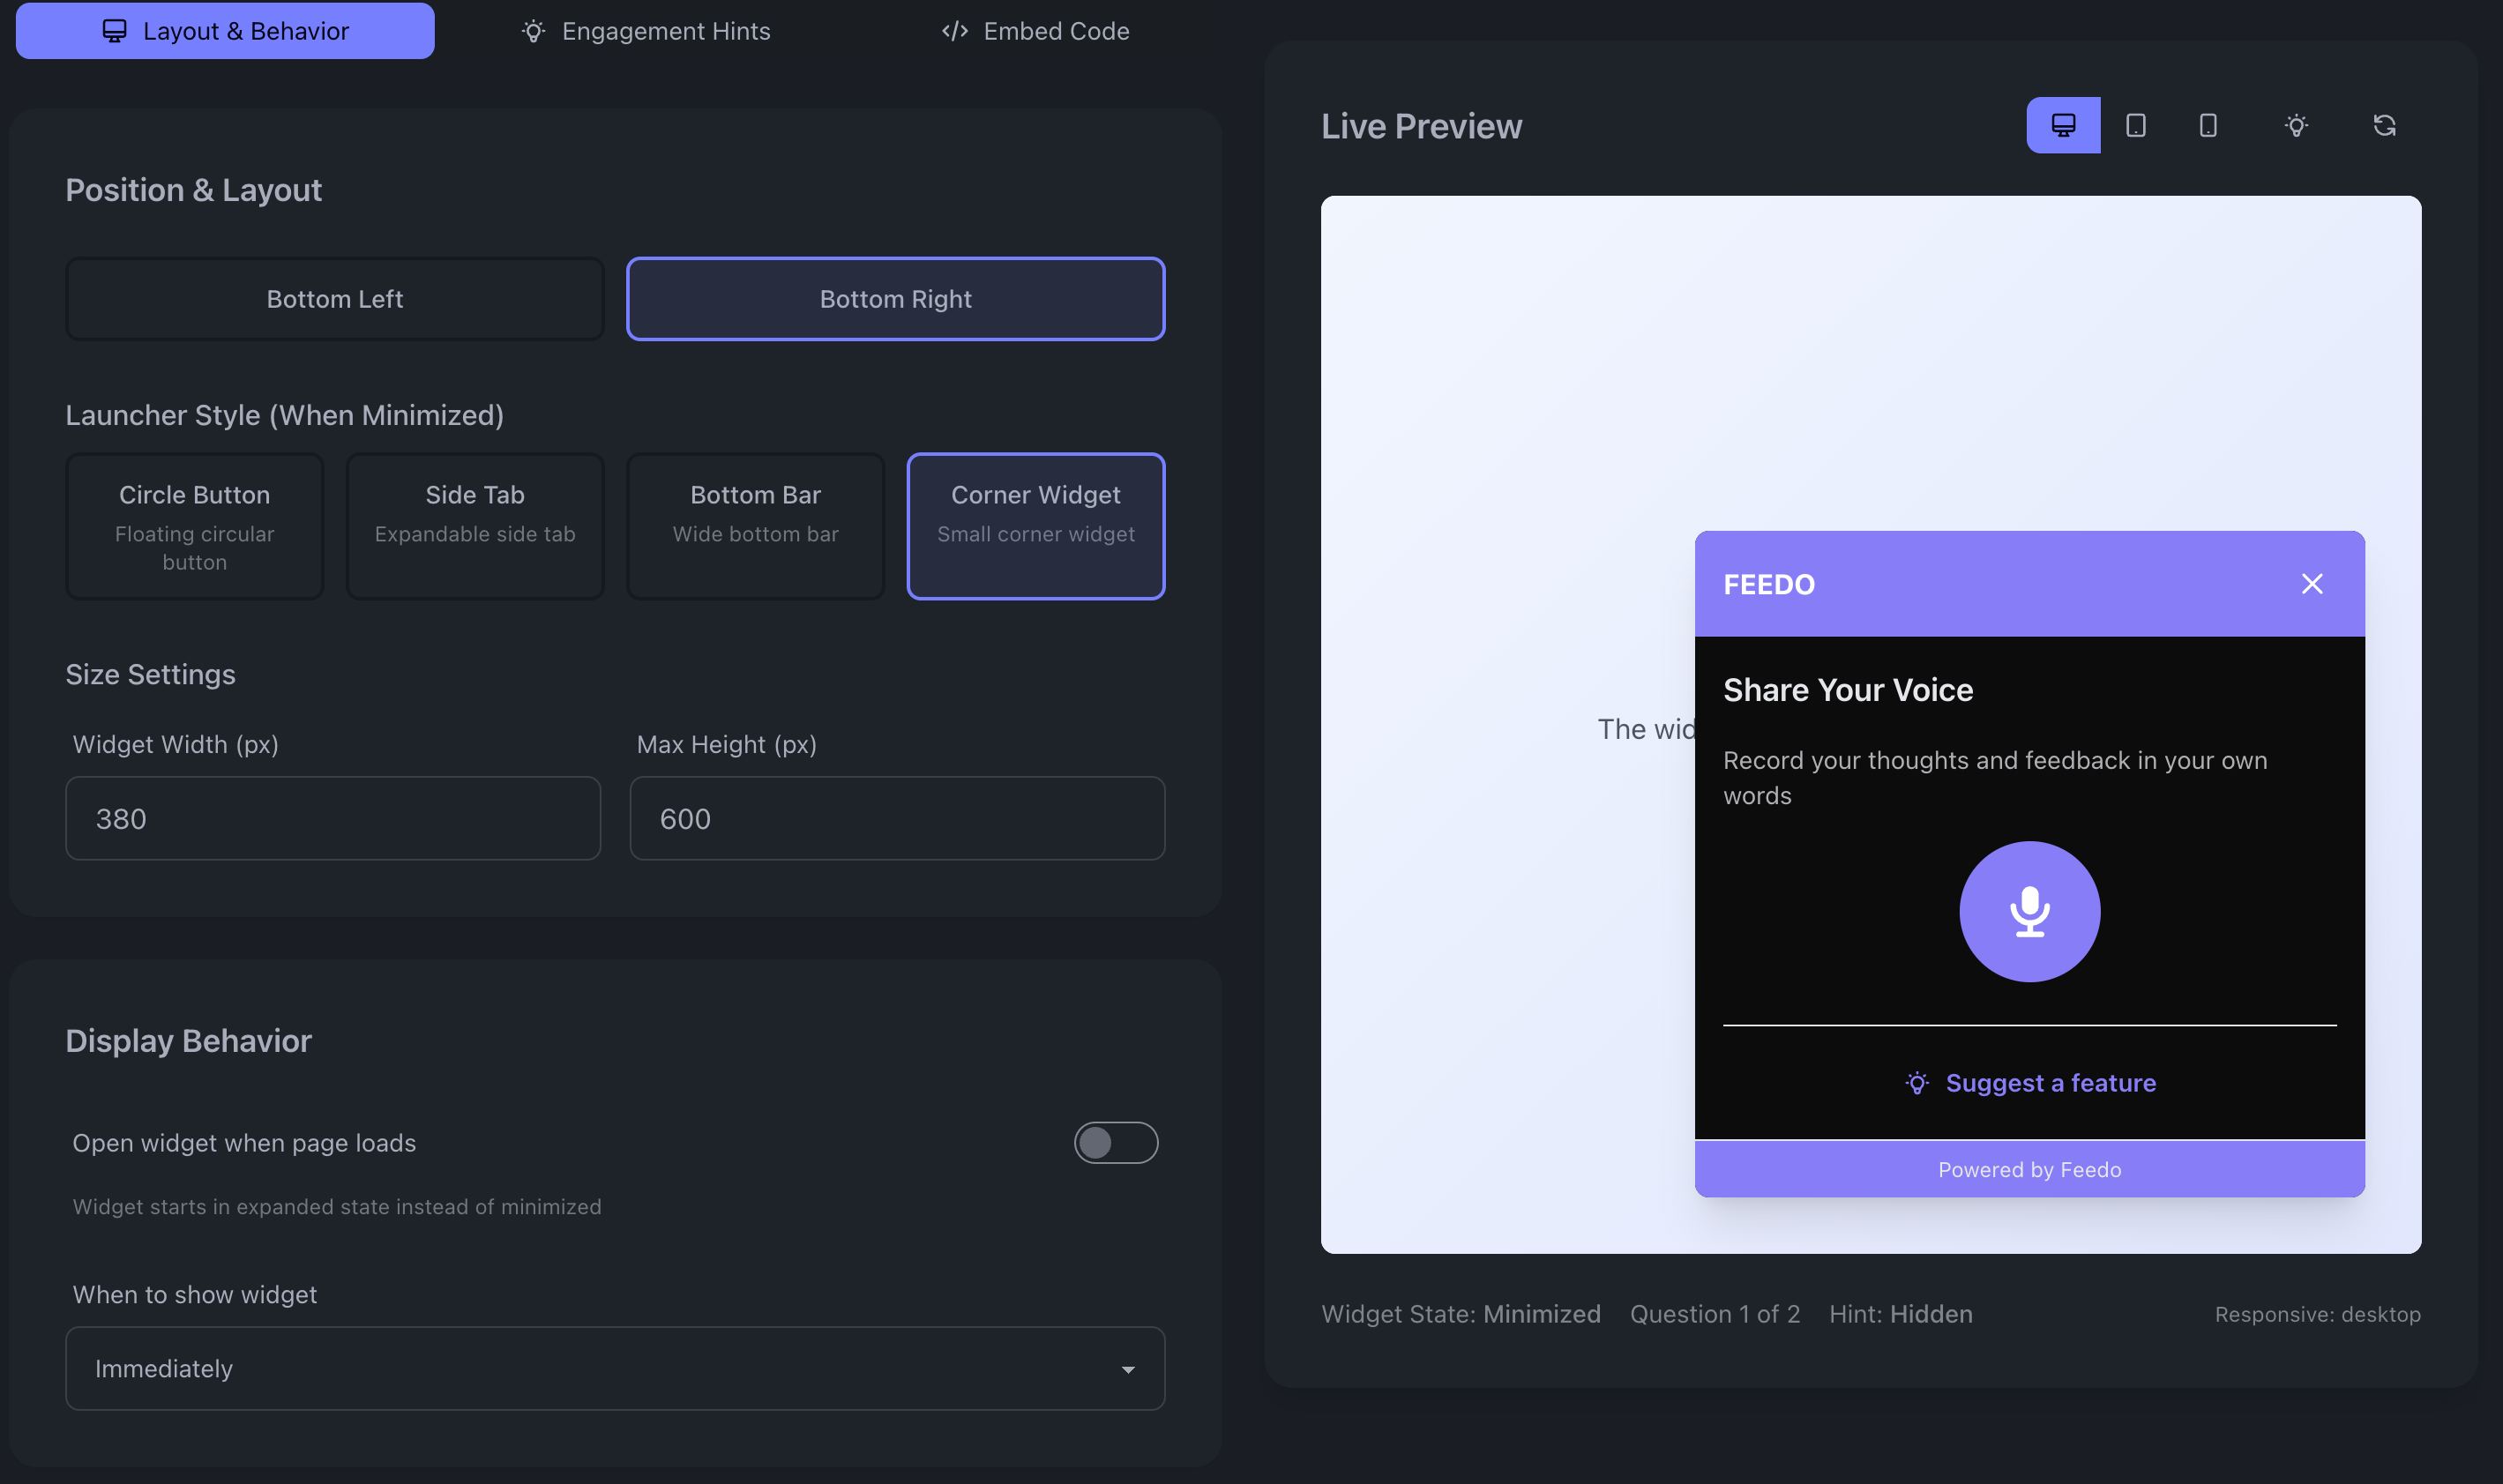Choose Circle Button launcher style
This screenshot has width=2503, height=1484.
point(194,526)
